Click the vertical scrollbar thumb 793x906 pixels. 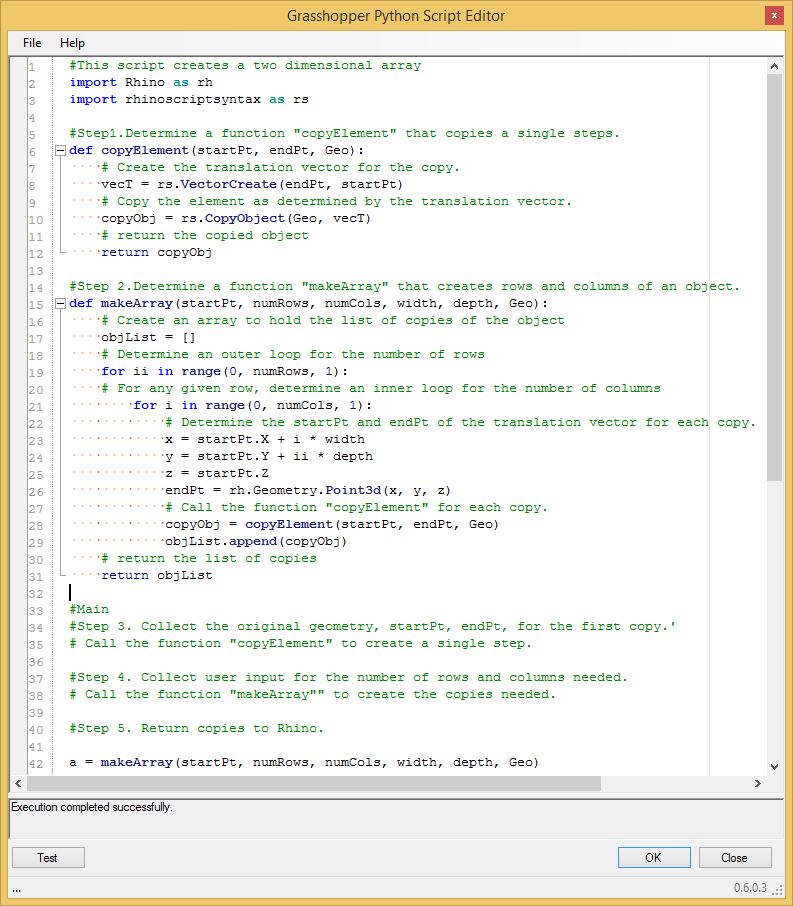775,277
